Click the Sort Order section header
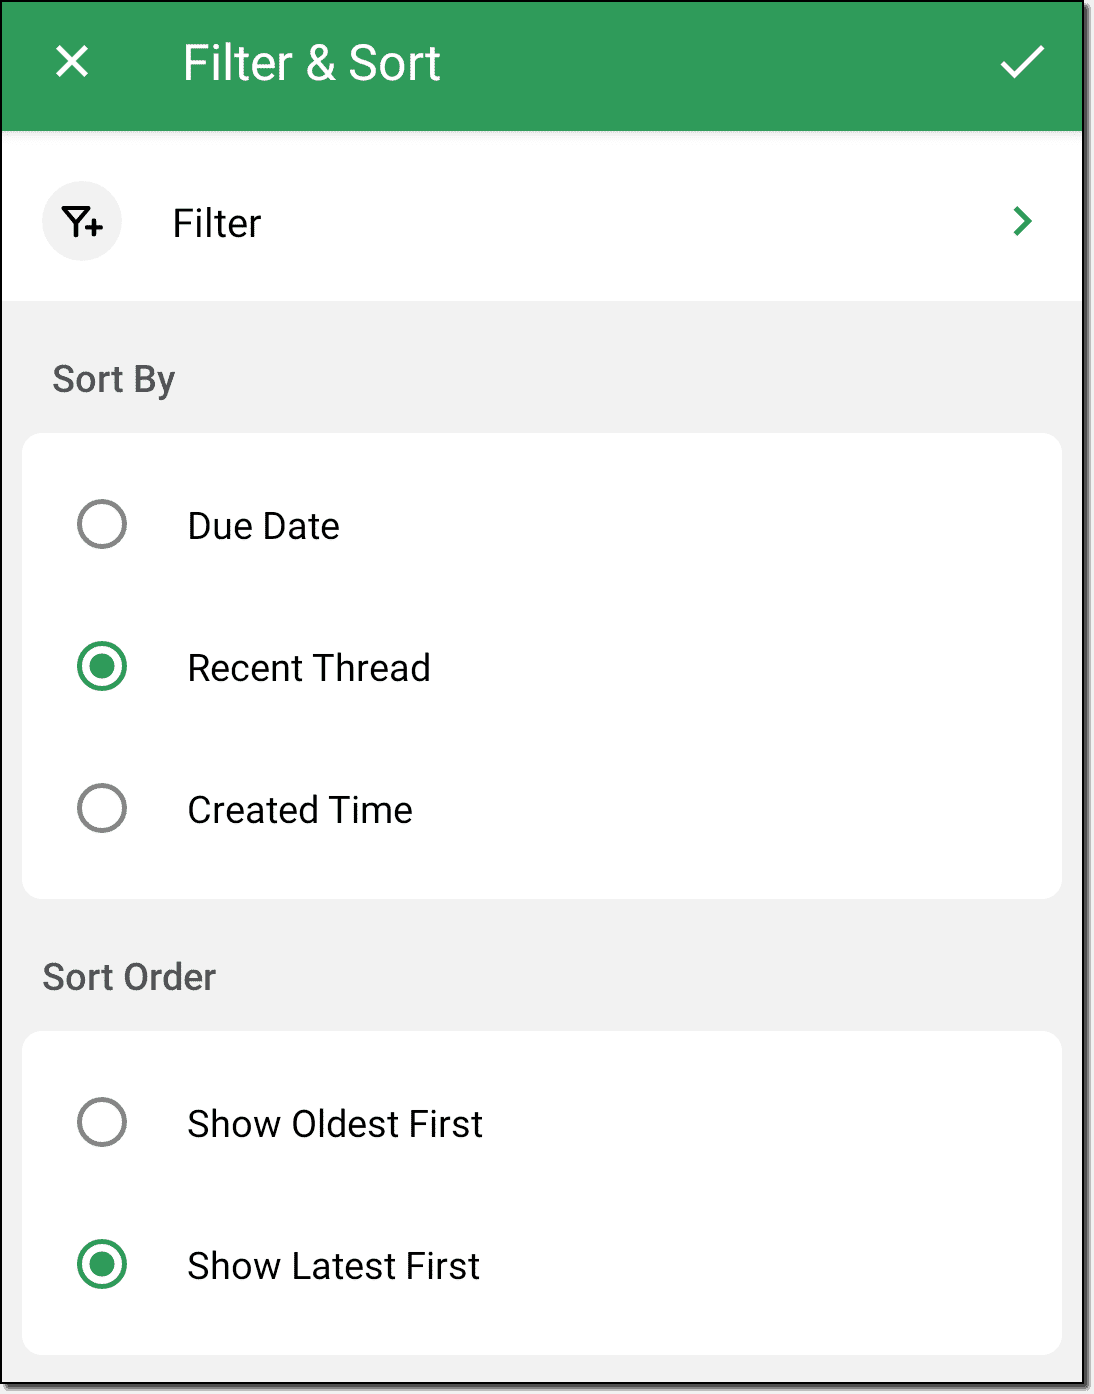 [129, 977]
